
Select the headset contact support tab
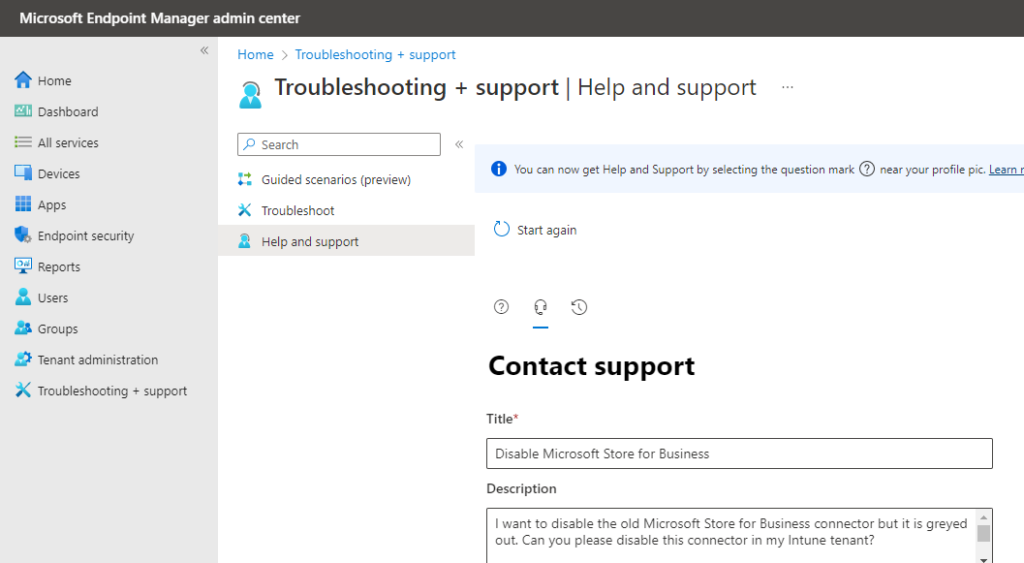tap(540, 306)
